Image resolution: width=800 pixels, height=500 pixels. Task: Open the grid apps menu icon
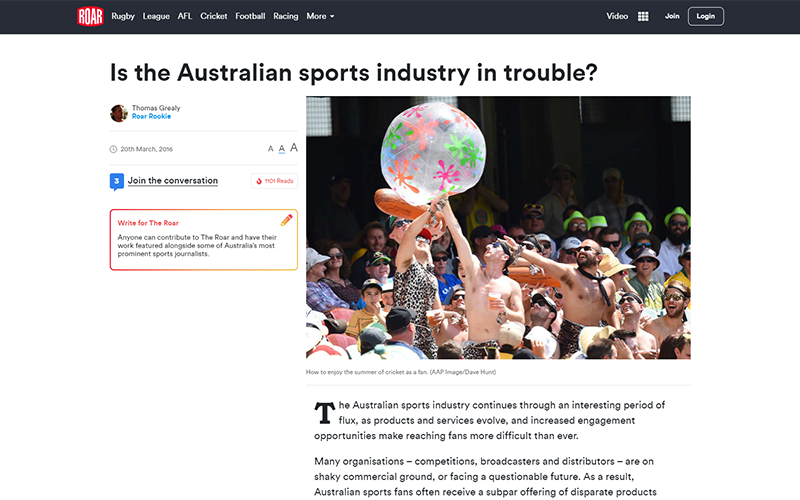coord(643,16)
